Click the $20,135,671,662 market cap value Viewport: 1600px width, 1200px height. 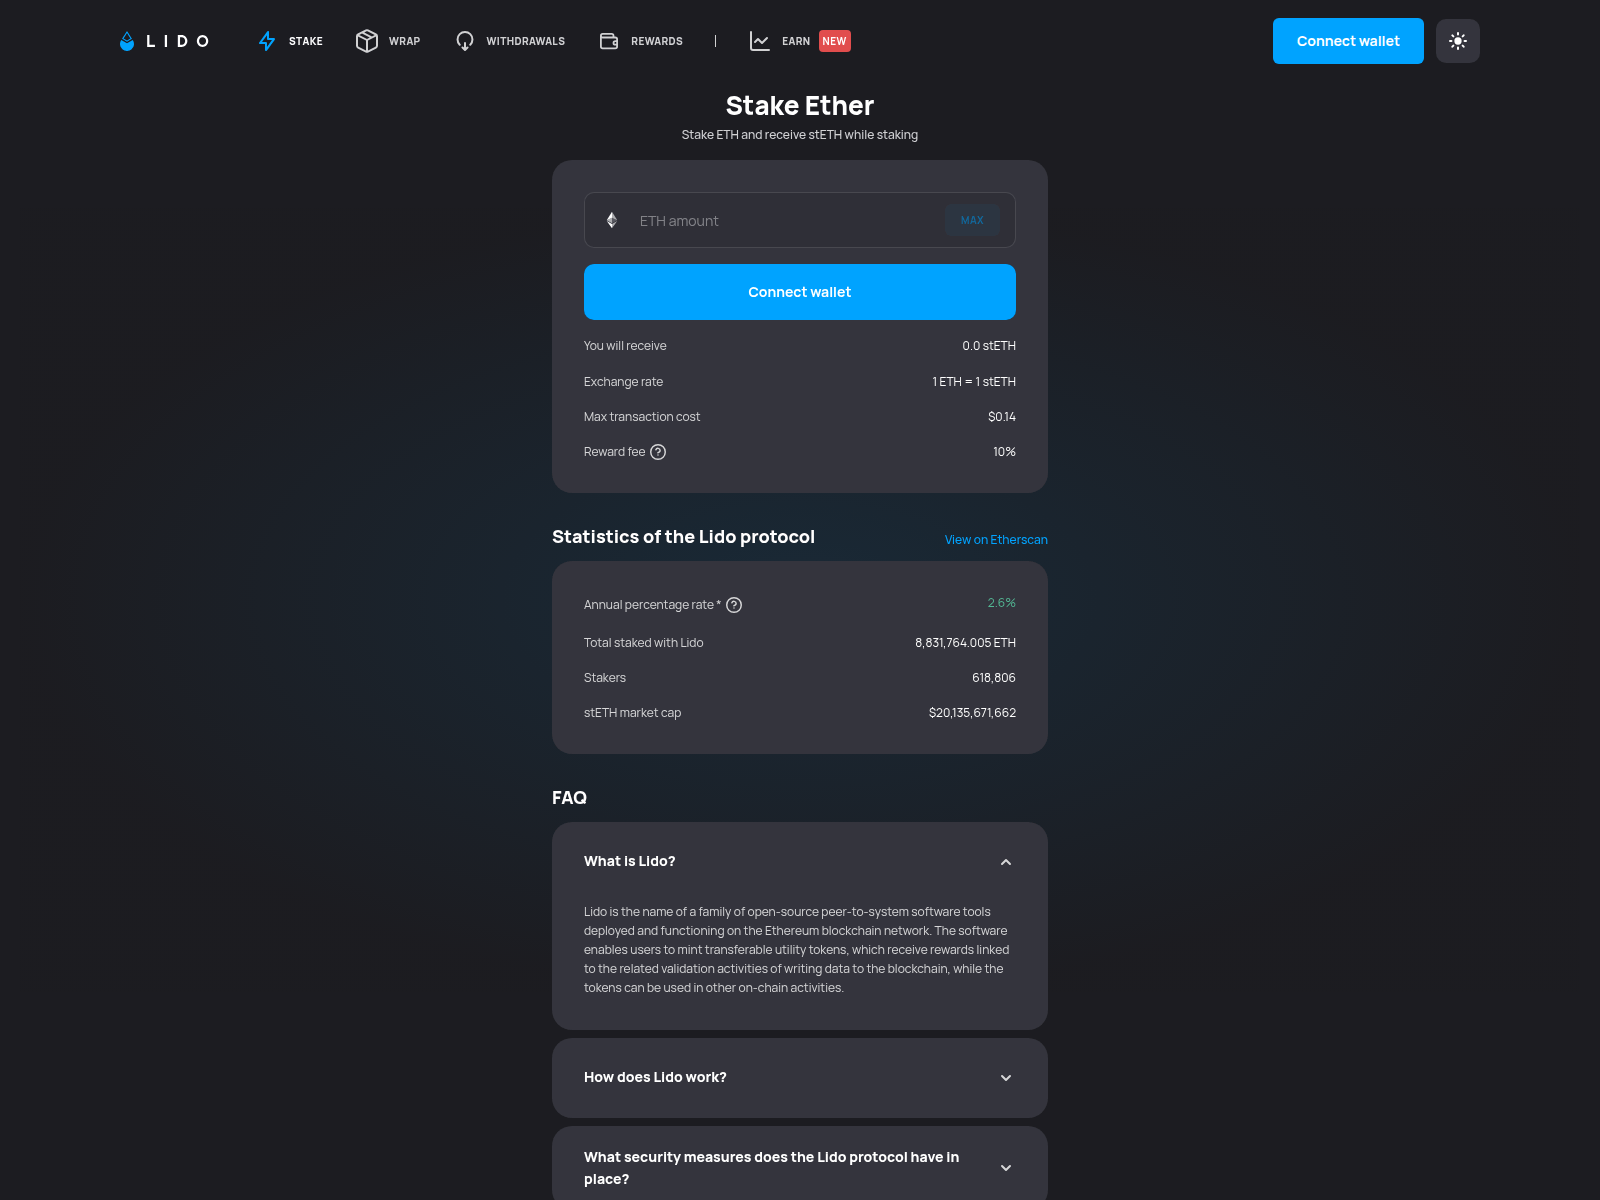click(972, 713)
